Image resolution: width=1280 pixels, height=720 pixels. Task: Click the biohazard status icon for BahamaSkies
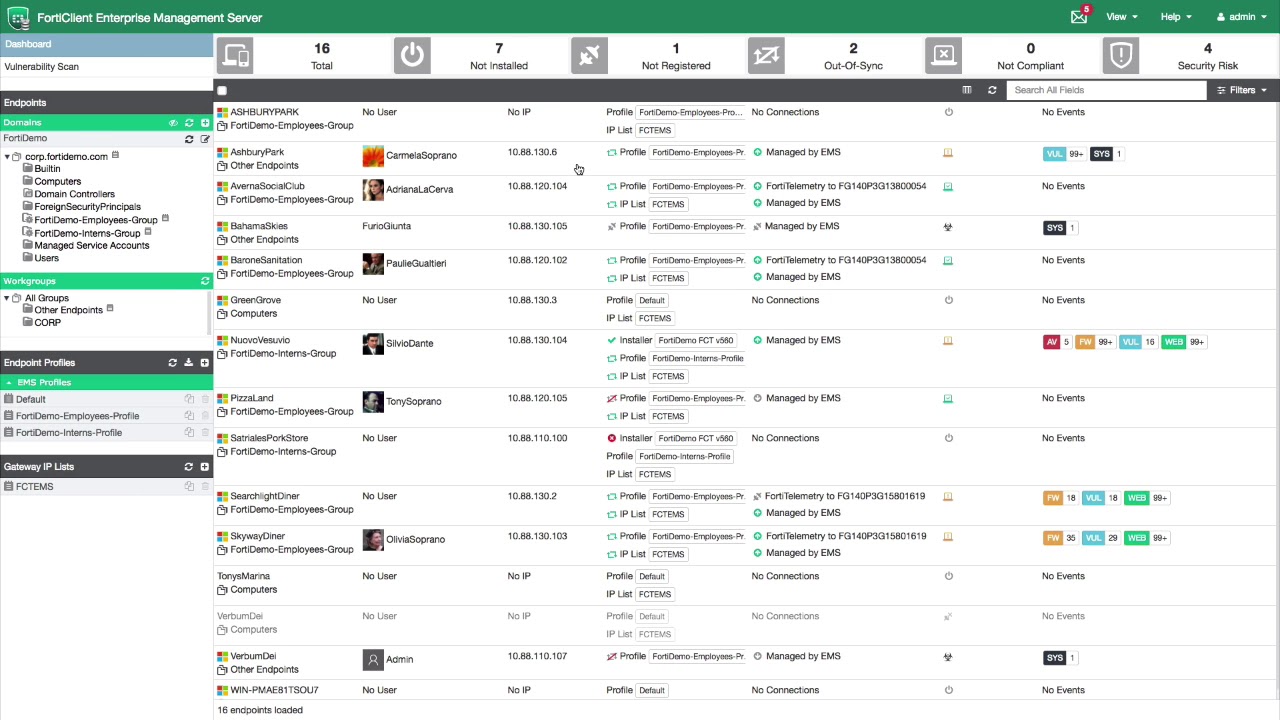click(x=948, y=227)
